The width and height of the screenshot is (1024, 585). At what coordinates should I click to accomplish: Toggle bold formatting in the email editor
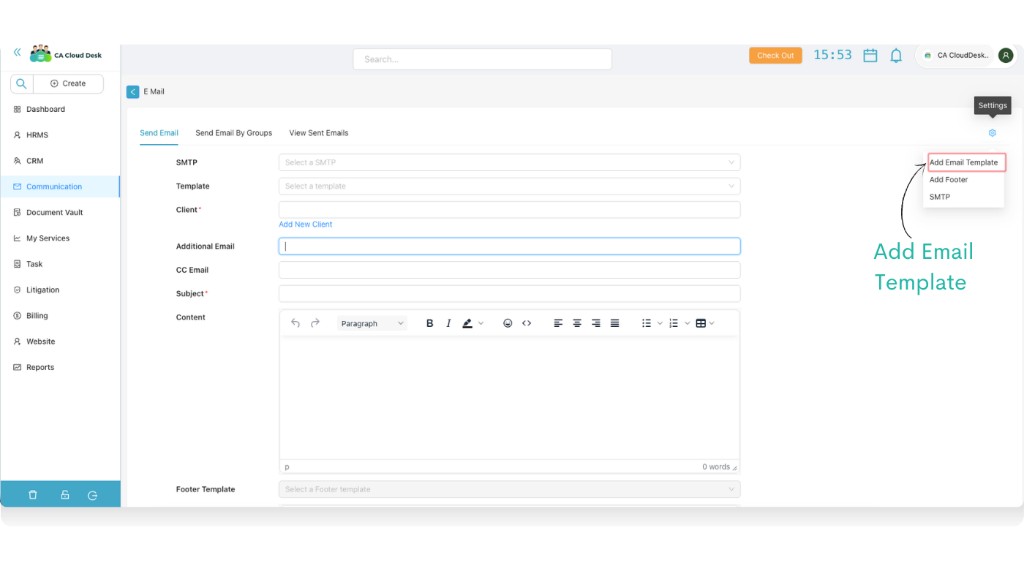click(x=429, y=322)
